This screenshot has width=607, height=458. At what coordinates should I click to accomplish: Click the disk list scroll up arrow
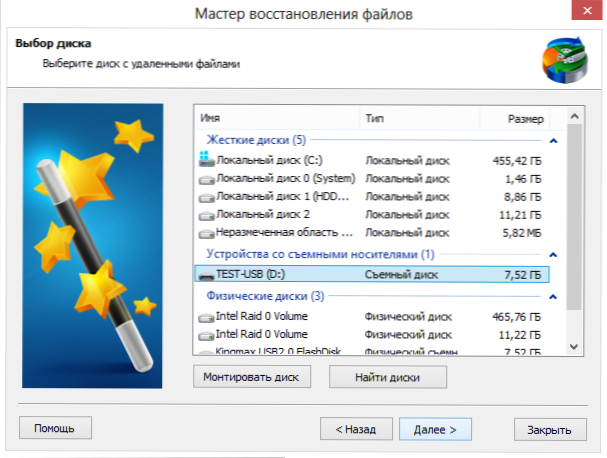574,116
